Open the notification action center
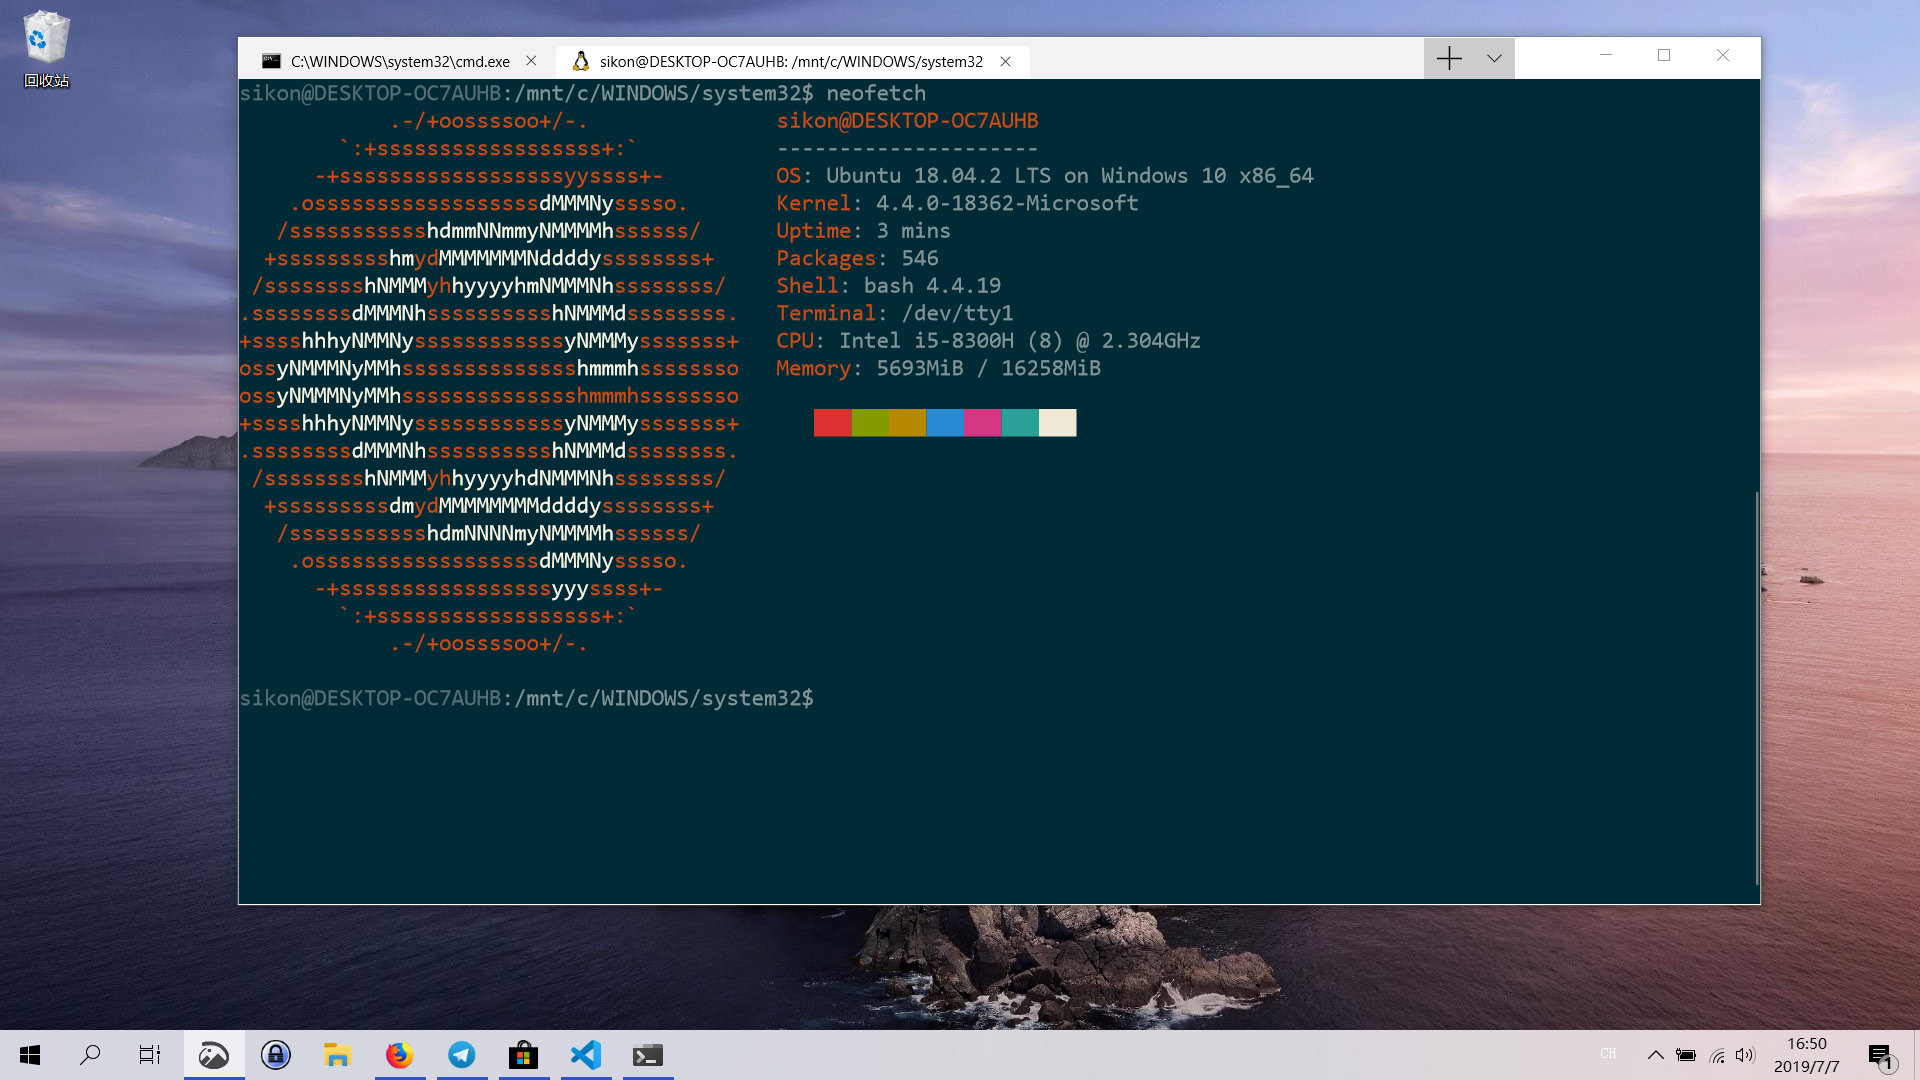1920x1080 pixels. (x=1880, y=1055)
